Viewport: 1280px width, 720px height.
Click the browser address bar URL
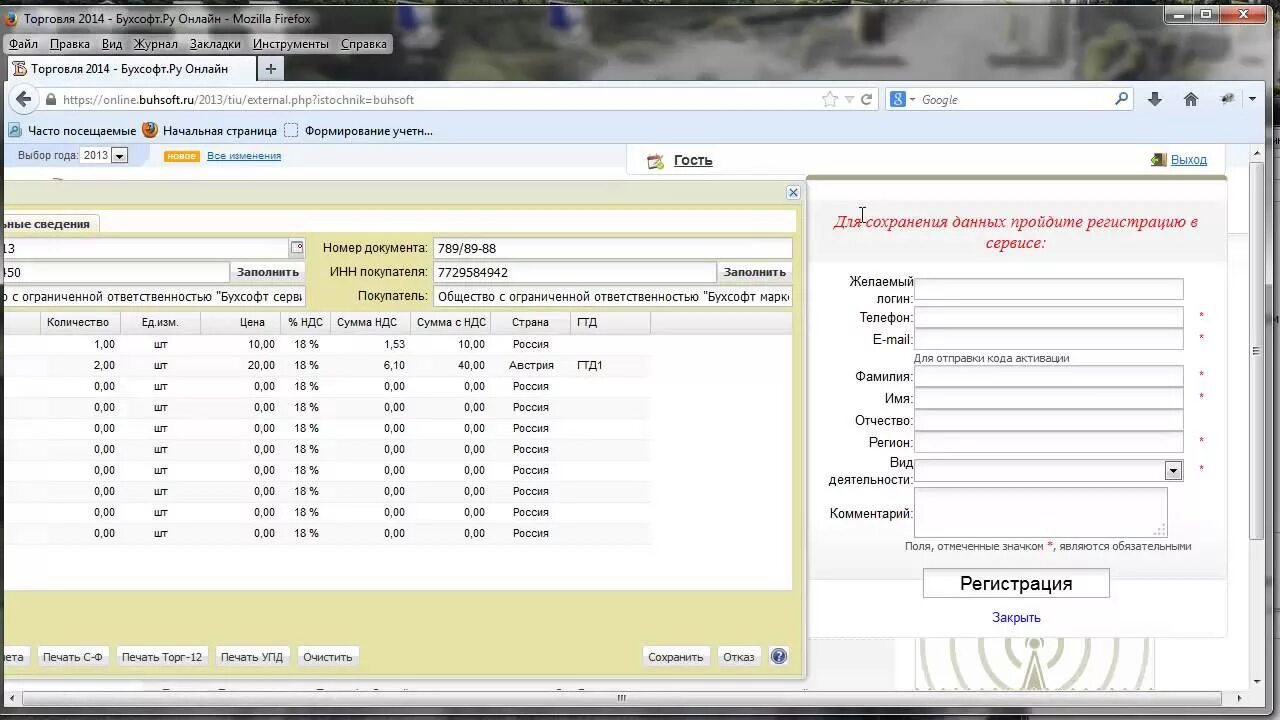[x=430, y=99]
